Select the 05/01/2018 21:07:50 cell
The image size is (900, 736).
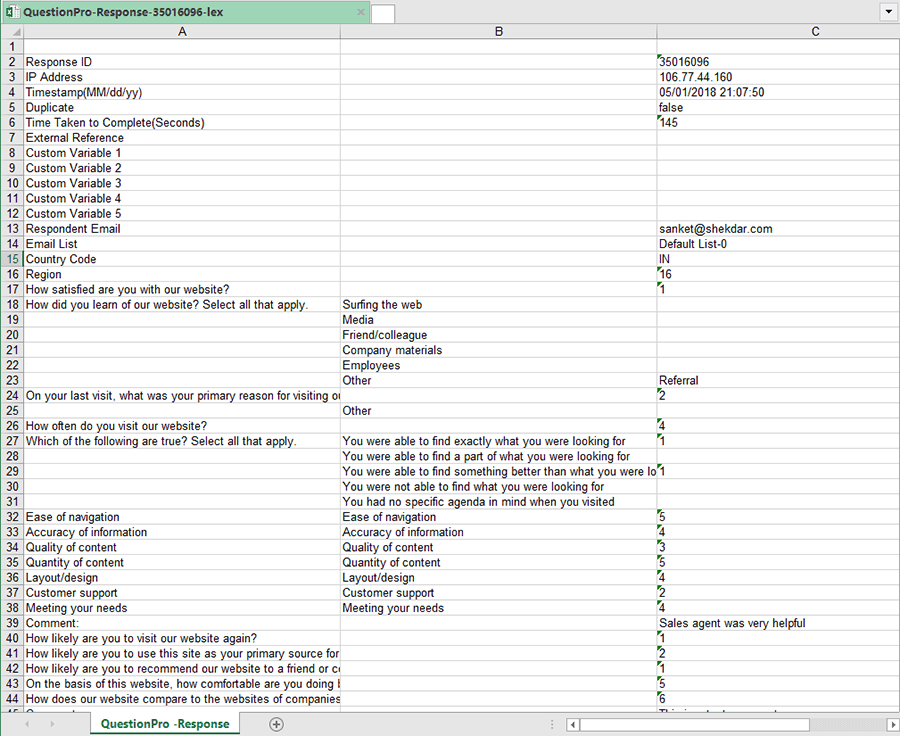pos(778,92)
